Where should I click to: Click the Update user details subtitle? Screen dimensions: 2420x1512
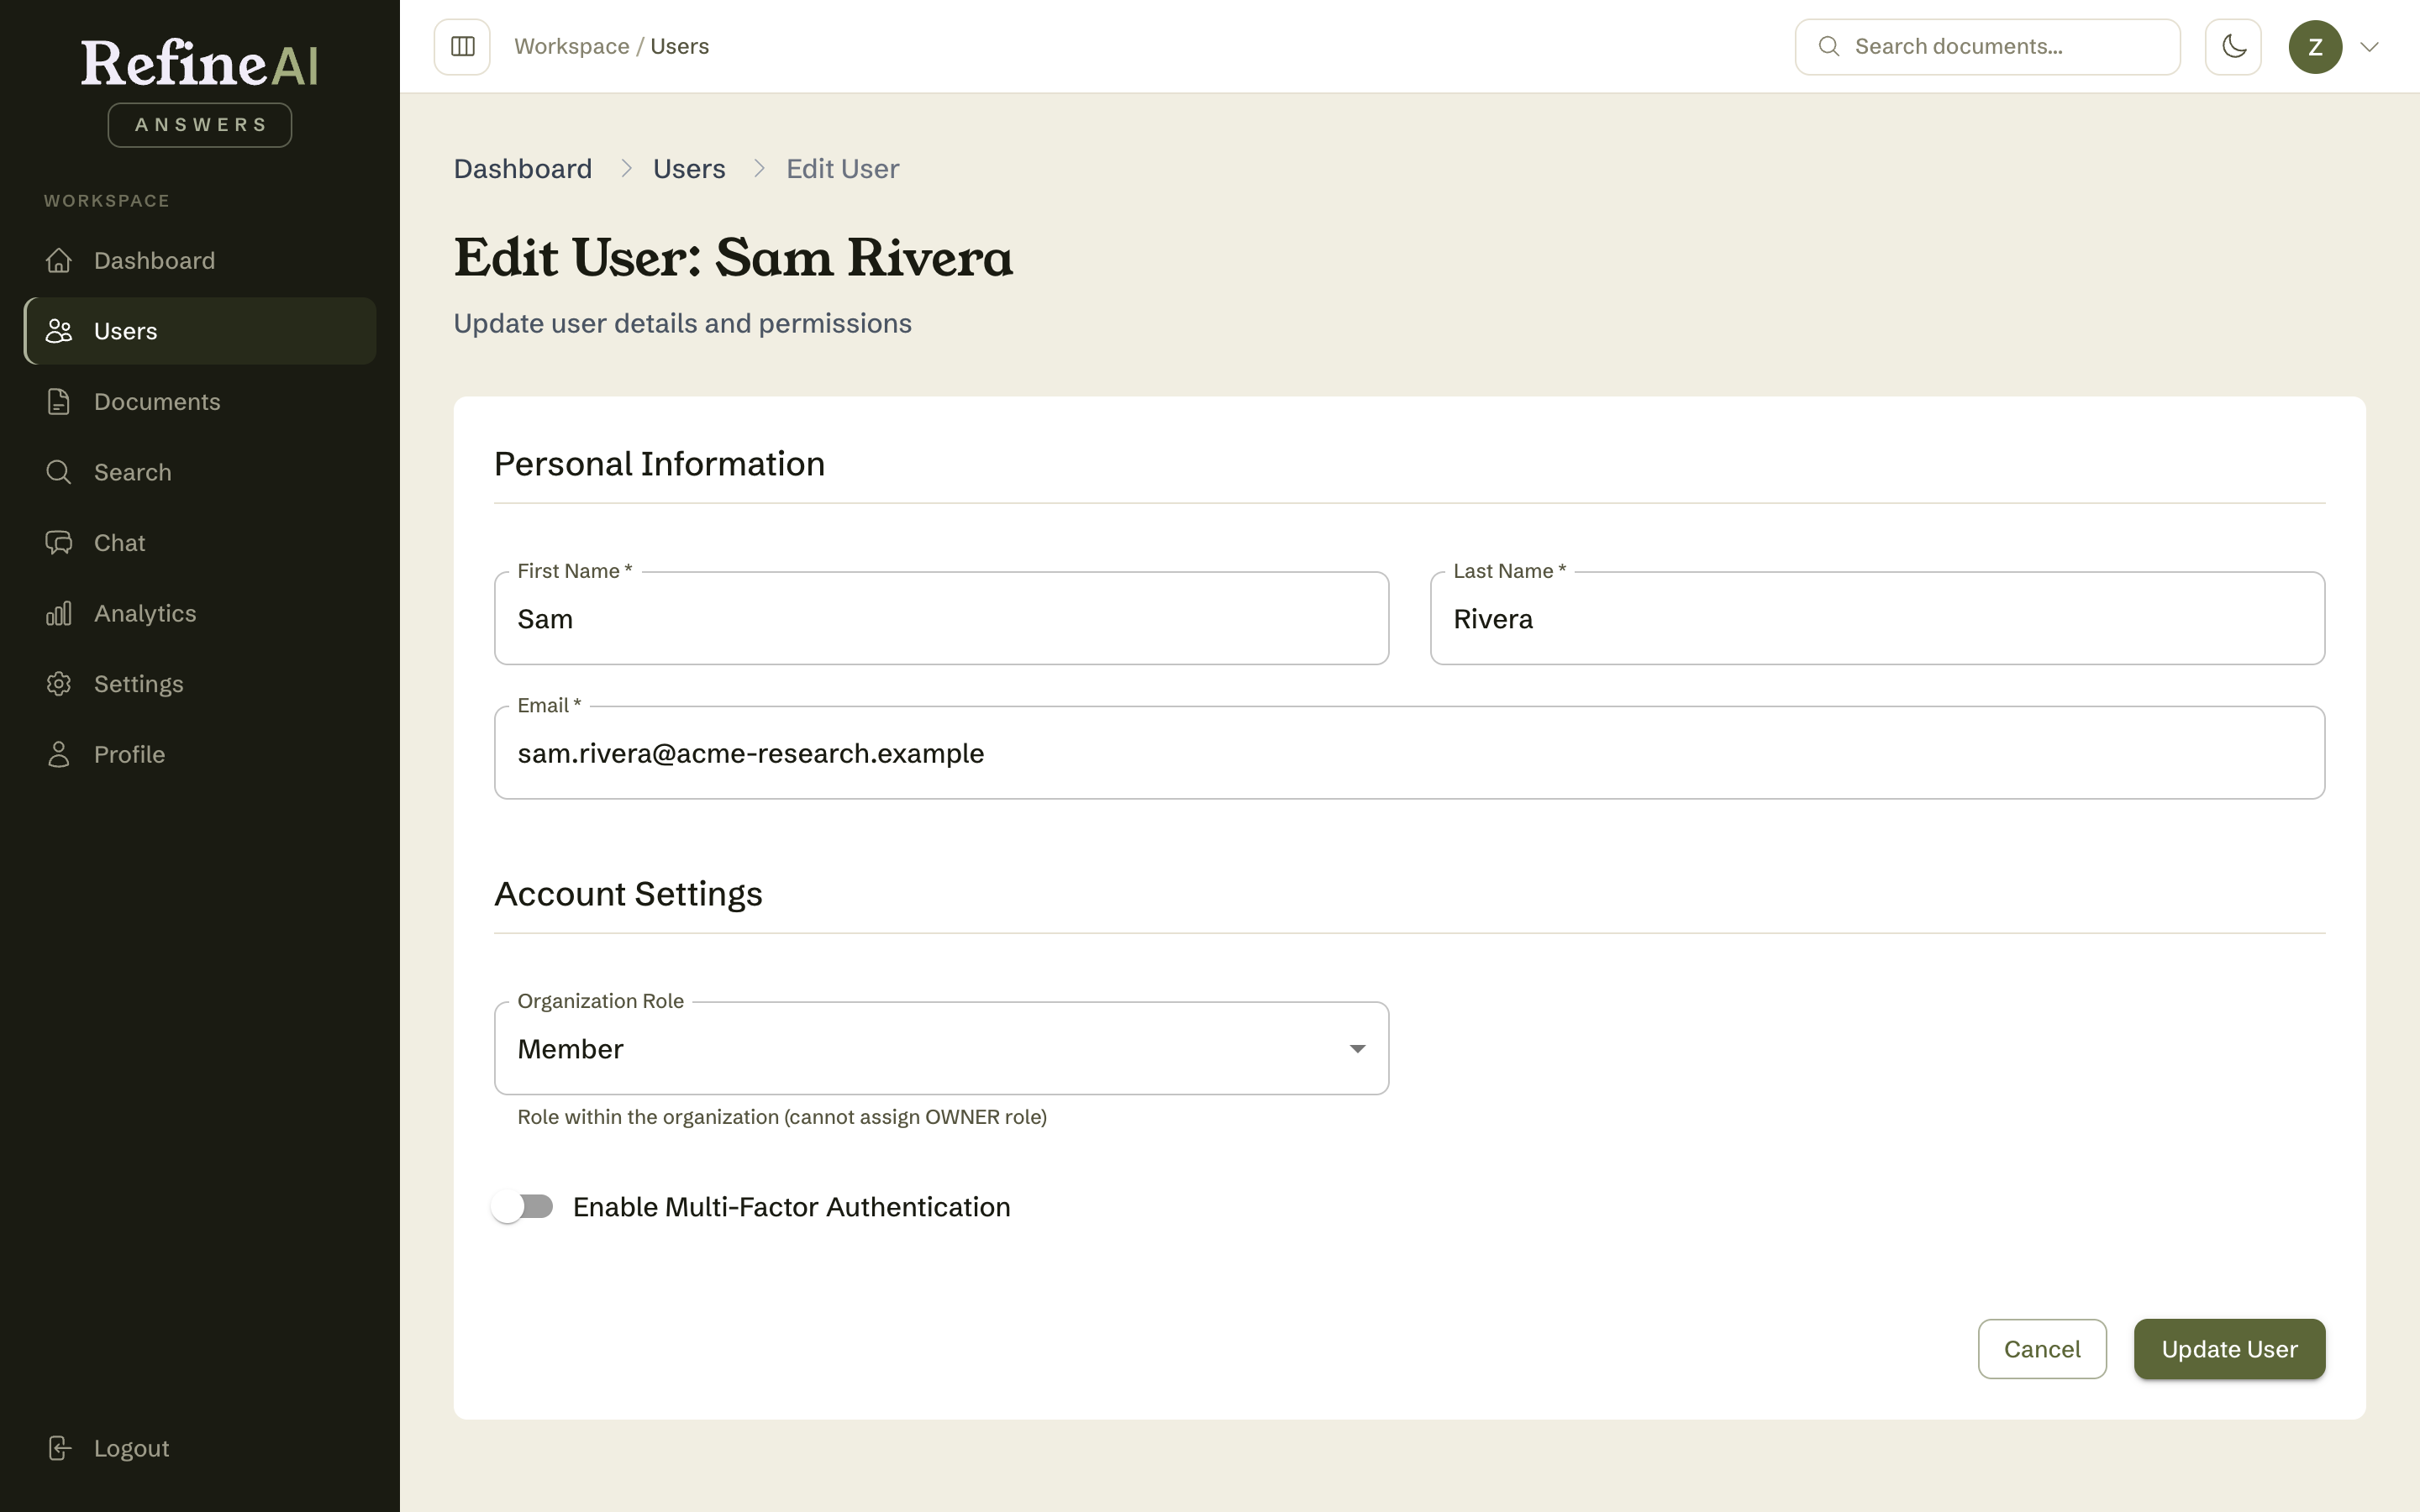click(682, 323)
